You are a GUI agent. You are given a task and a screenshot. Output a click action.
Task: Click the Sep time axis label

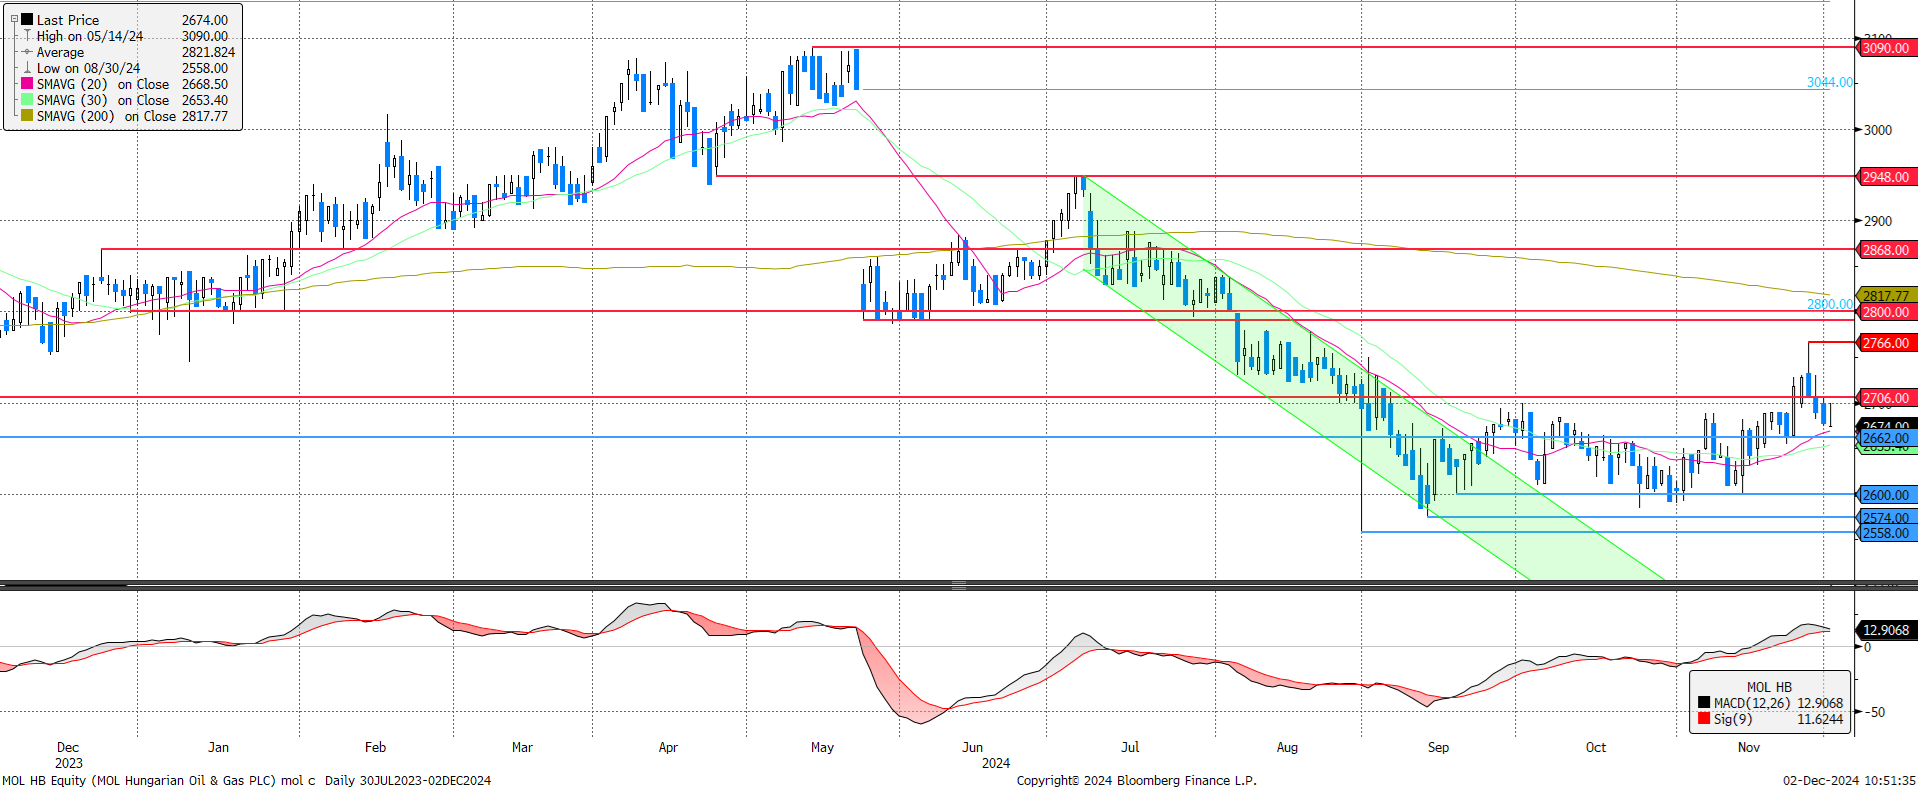click(1438, 747)
